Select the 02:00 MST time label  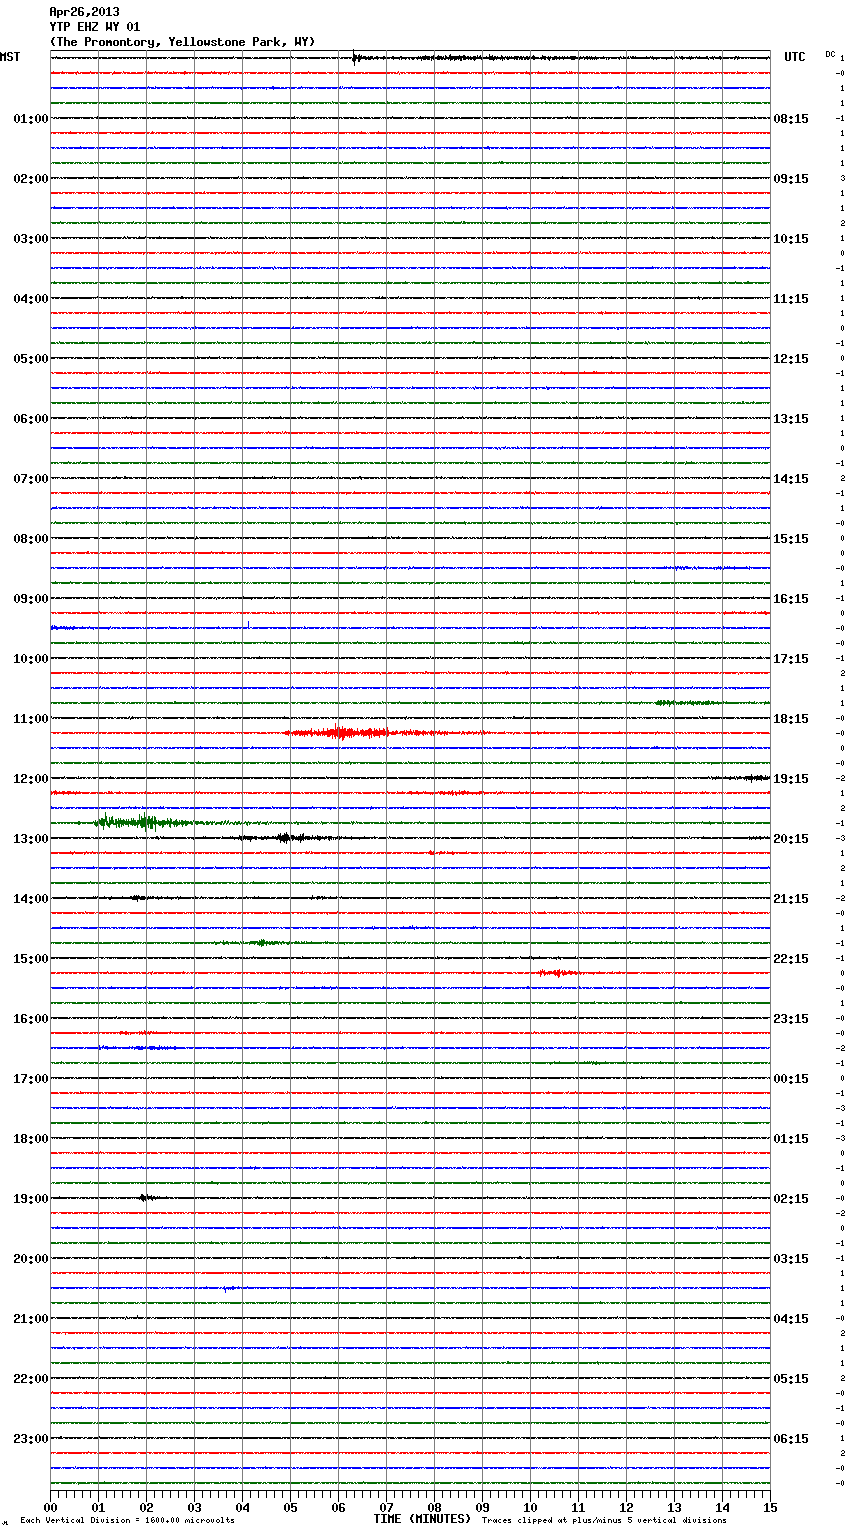tap(31, 179)
